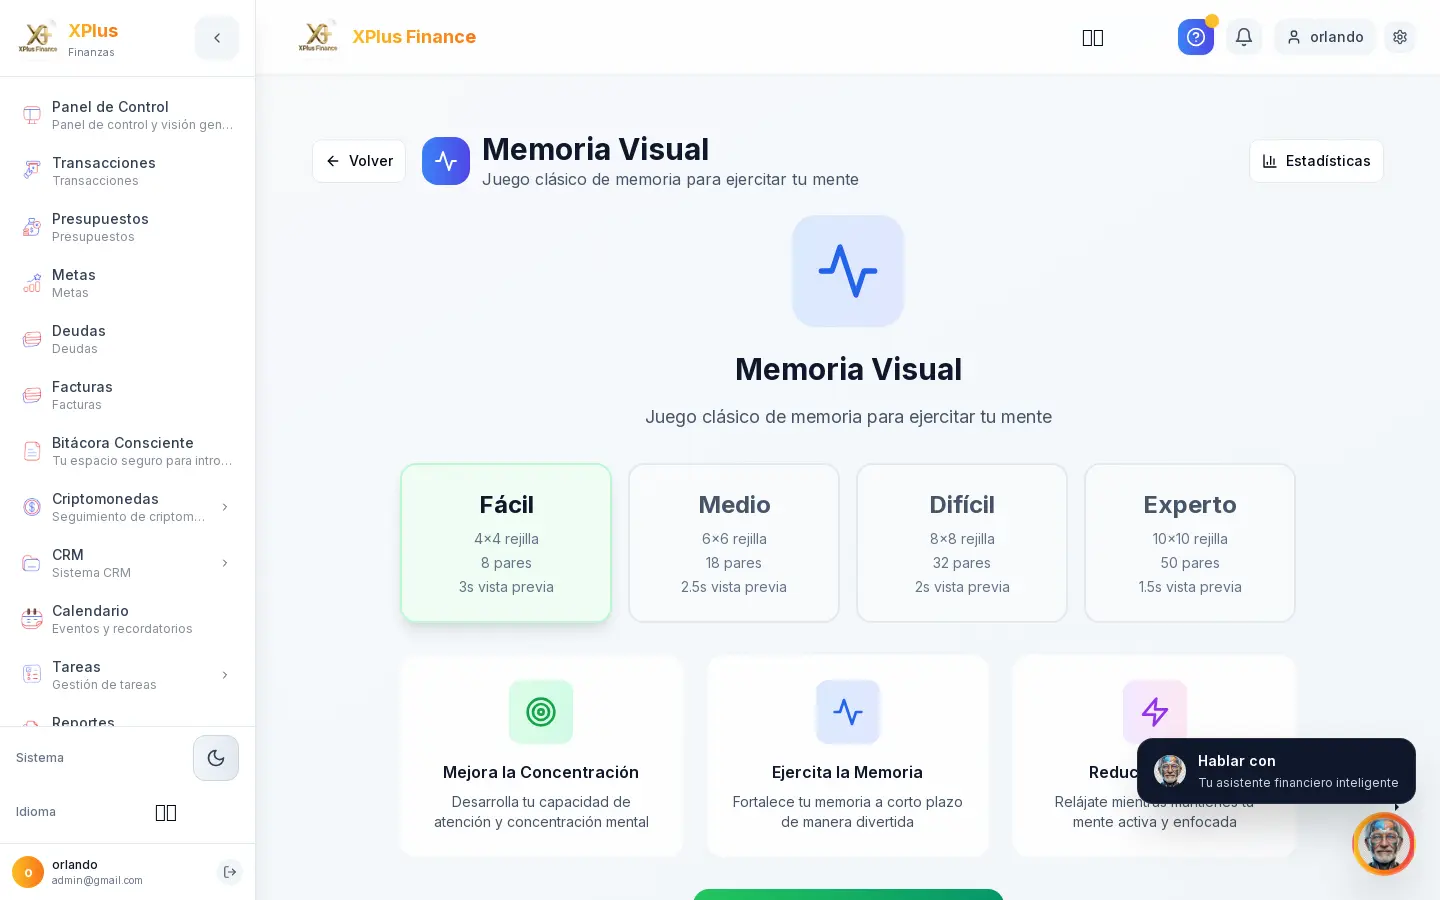The height and width of the screenshot is (900, 1440).
Task: Click the purple lightning bolt icon
Action: (1155, 712)
